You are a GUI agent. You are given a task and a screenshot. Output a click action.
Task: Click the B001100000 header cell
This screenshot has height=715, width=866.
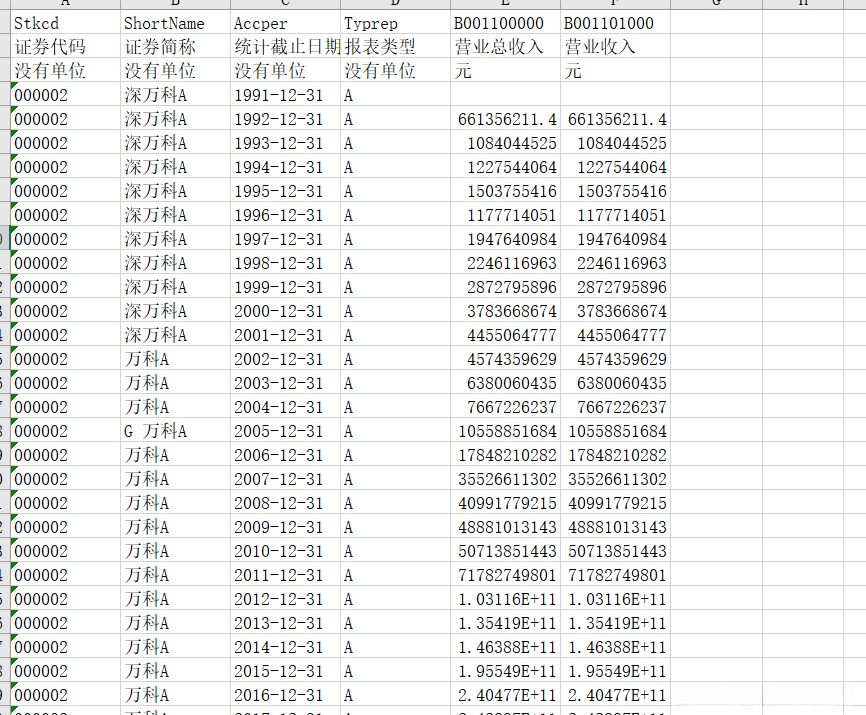point(505,23)
